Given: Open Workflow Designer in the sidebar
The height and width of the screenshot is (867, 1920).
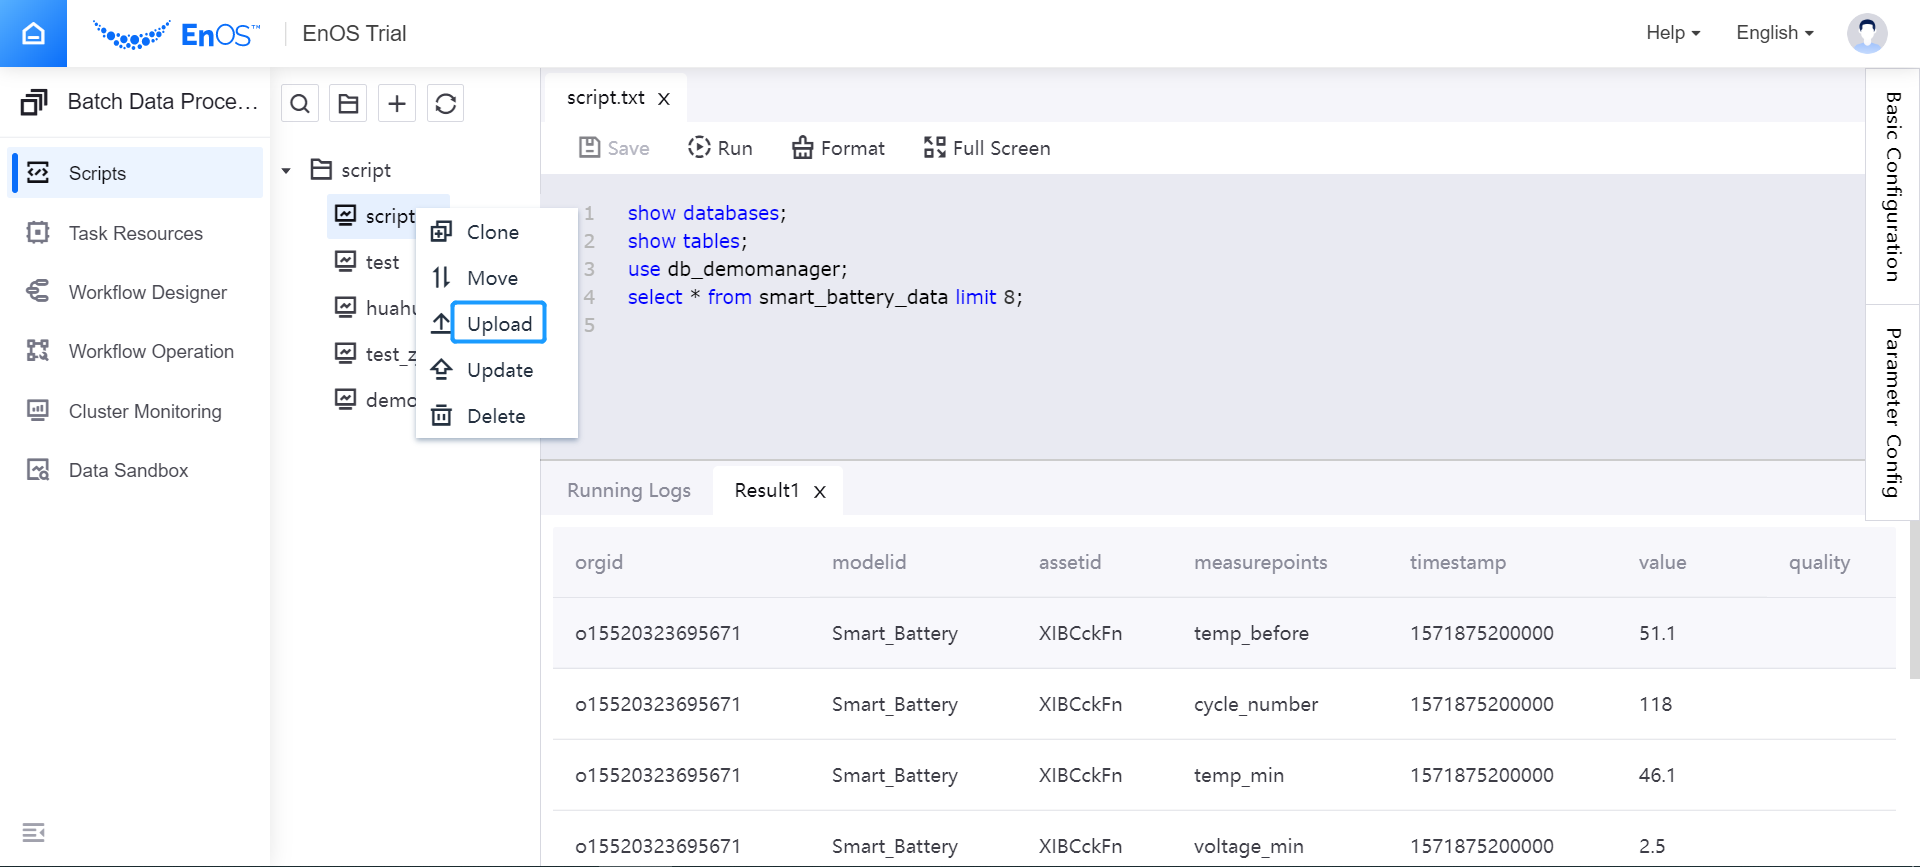Looking at the screenshot, I should [135, 292].
